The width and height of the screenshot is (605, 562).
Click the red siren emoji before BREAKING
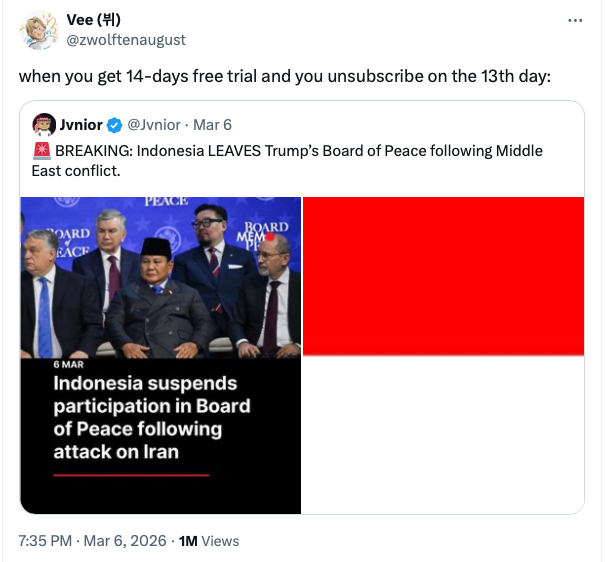41,151
